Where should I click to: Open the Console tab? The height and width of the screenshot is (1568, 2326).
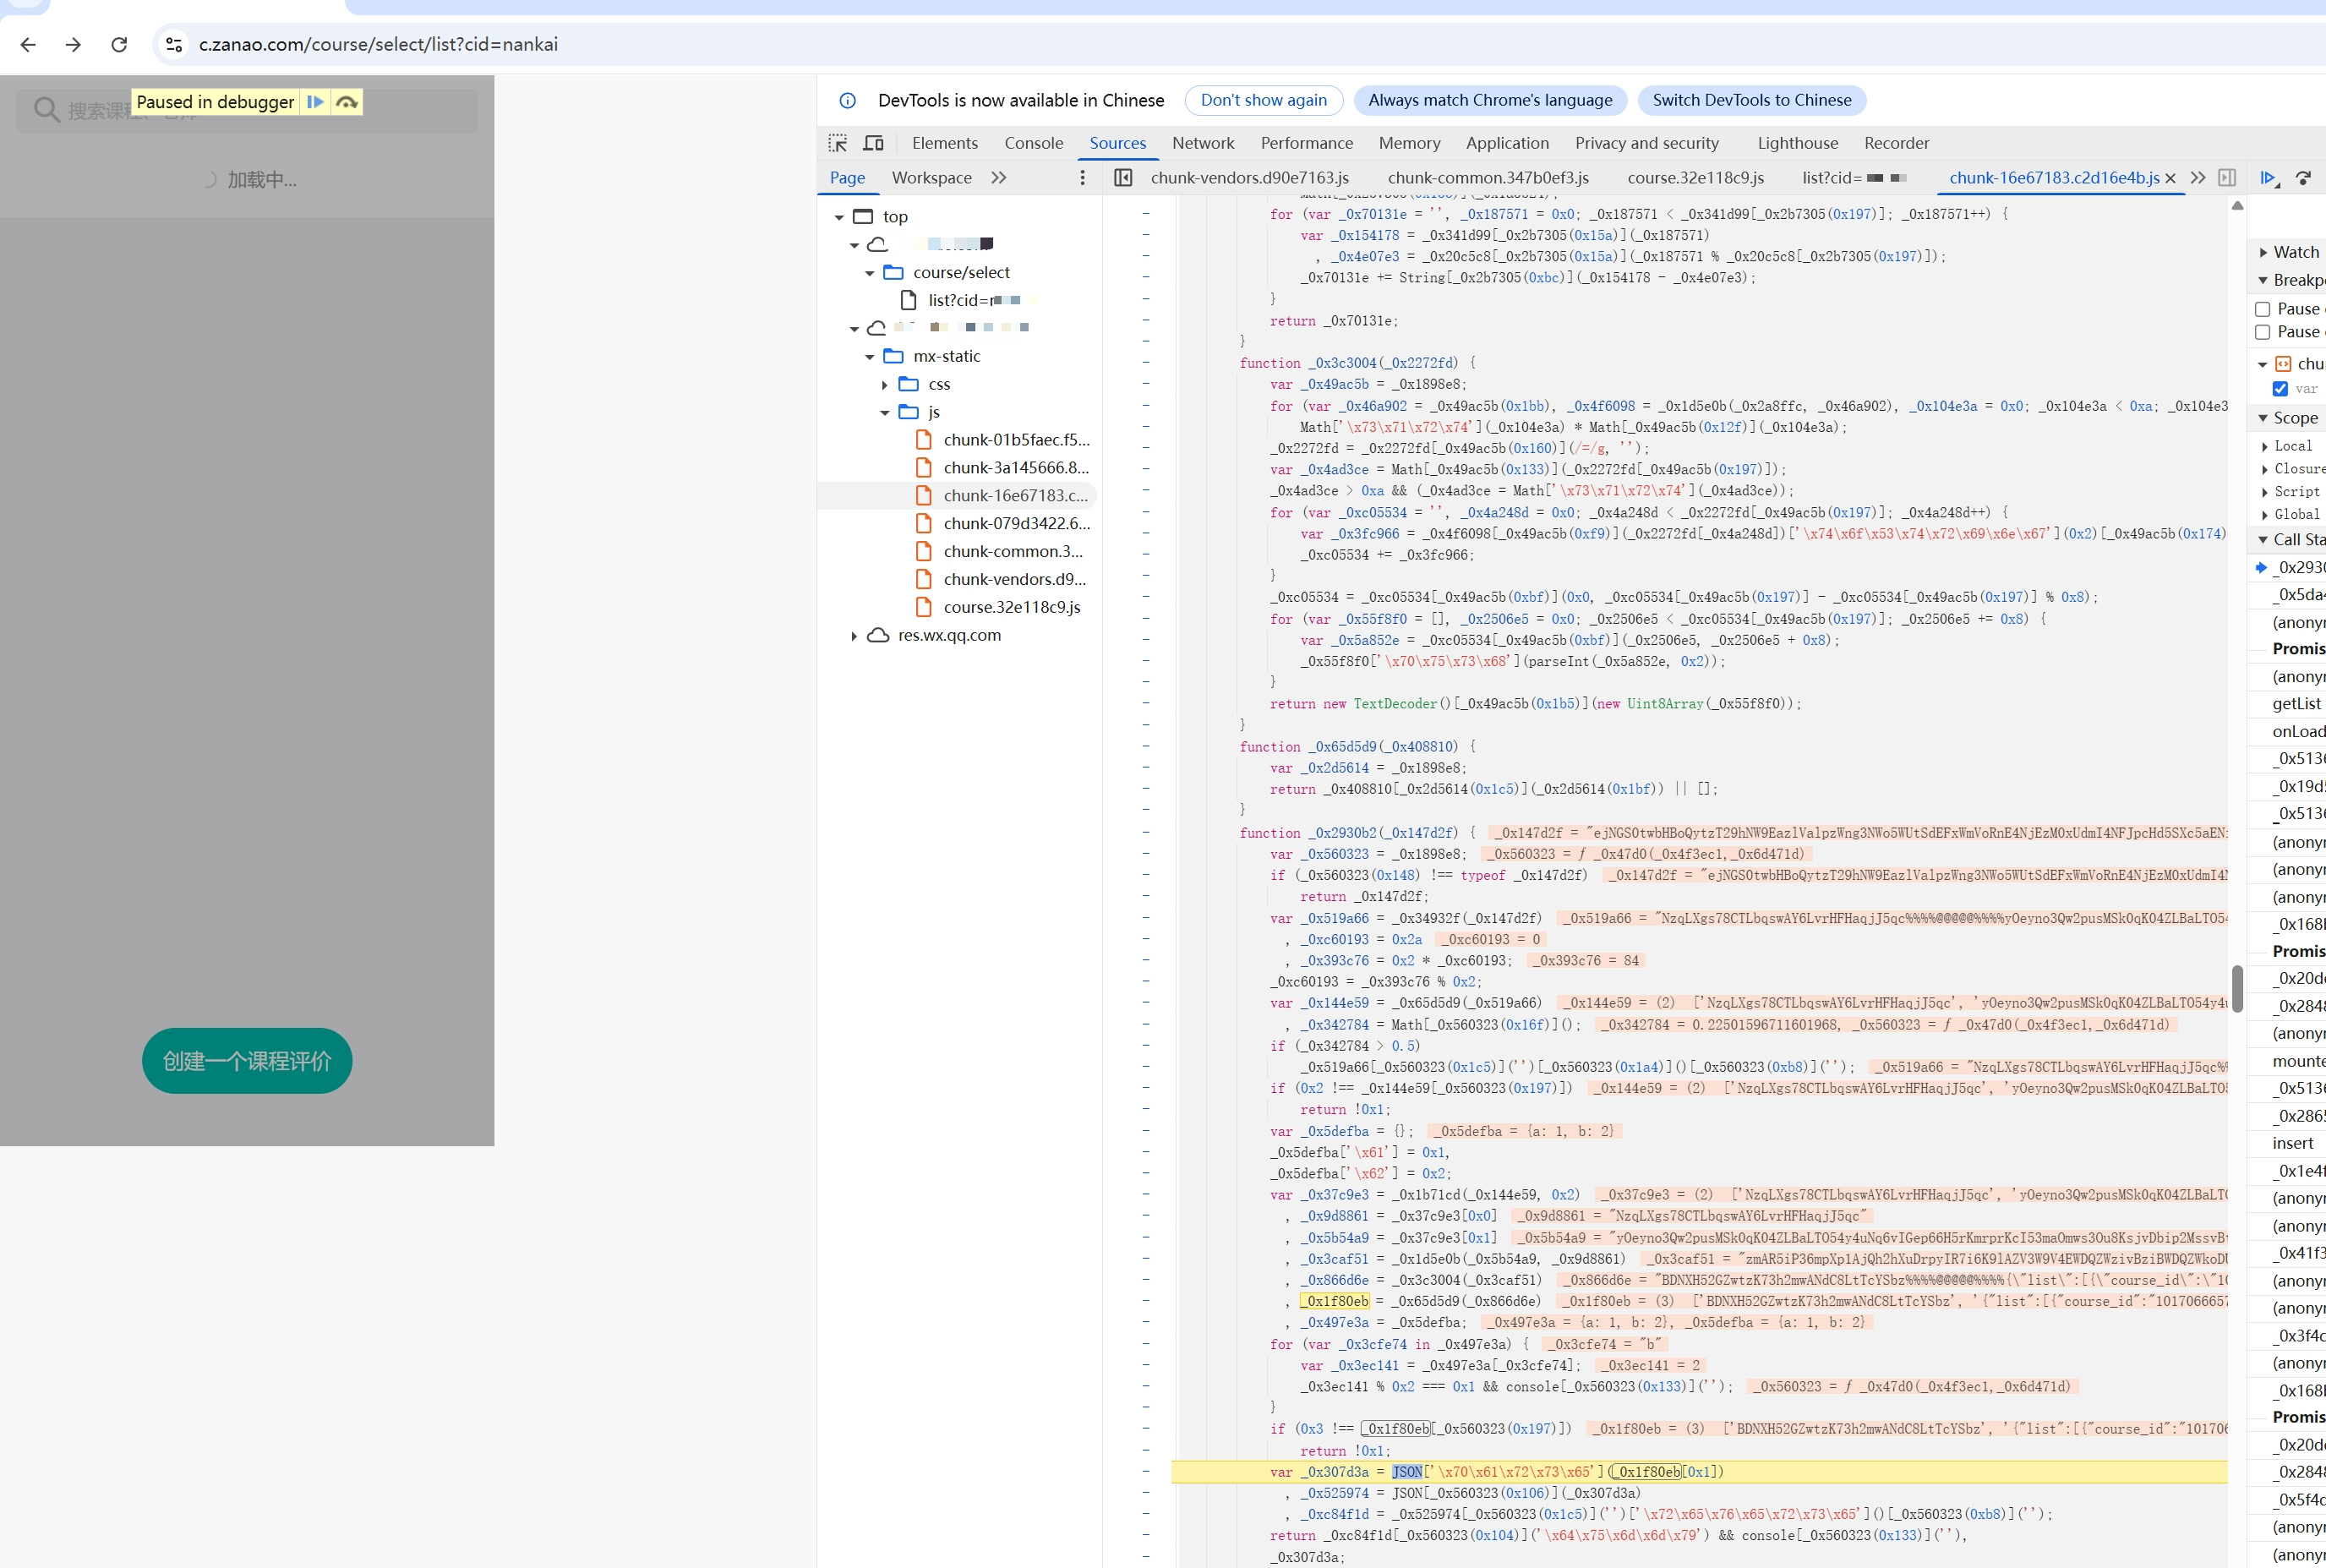pos(1033,143)
